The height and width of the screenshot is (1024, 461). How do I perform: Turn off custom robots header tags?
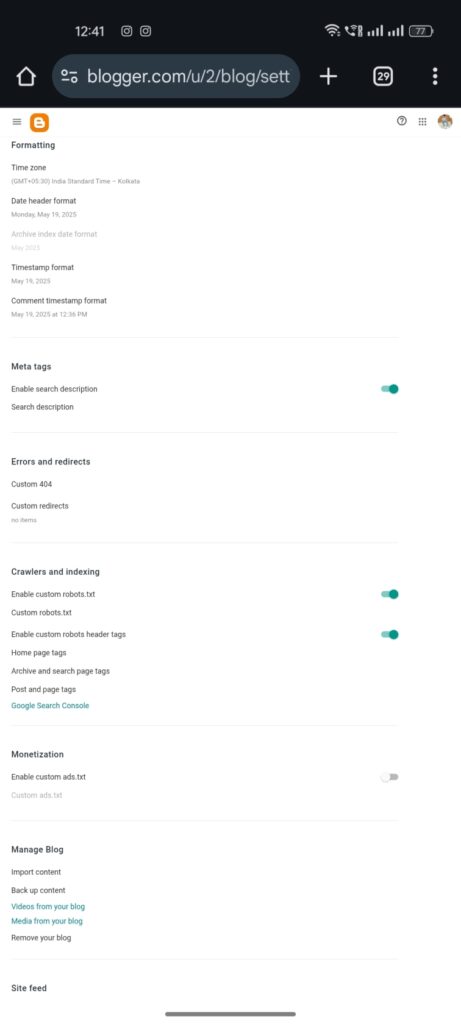390,634
